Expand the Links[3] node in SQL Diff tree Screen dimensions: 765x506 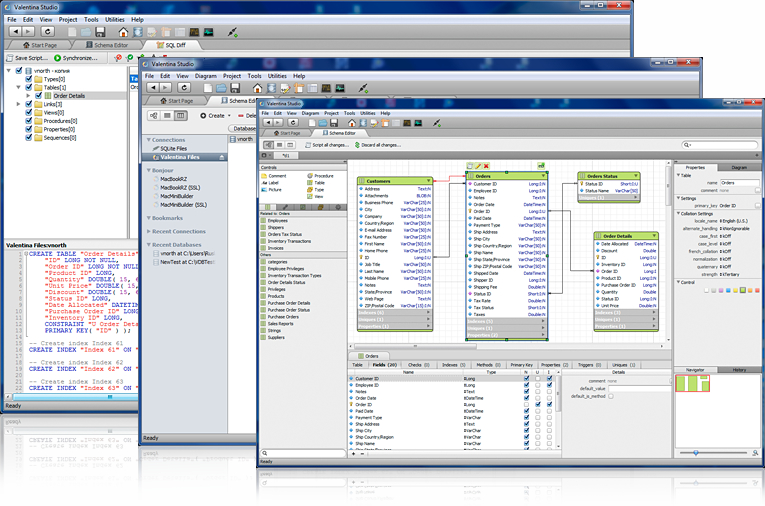click(x=19, y=104)
